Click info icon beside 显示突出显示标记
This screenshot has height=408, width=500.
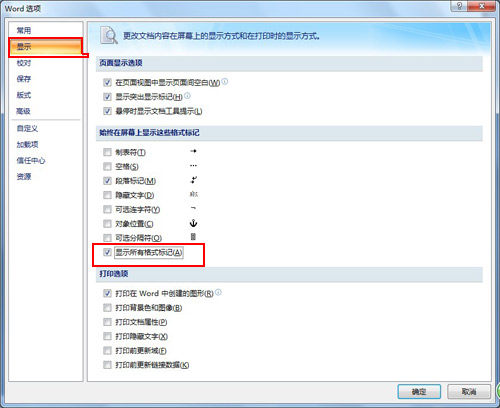[187, 95]
